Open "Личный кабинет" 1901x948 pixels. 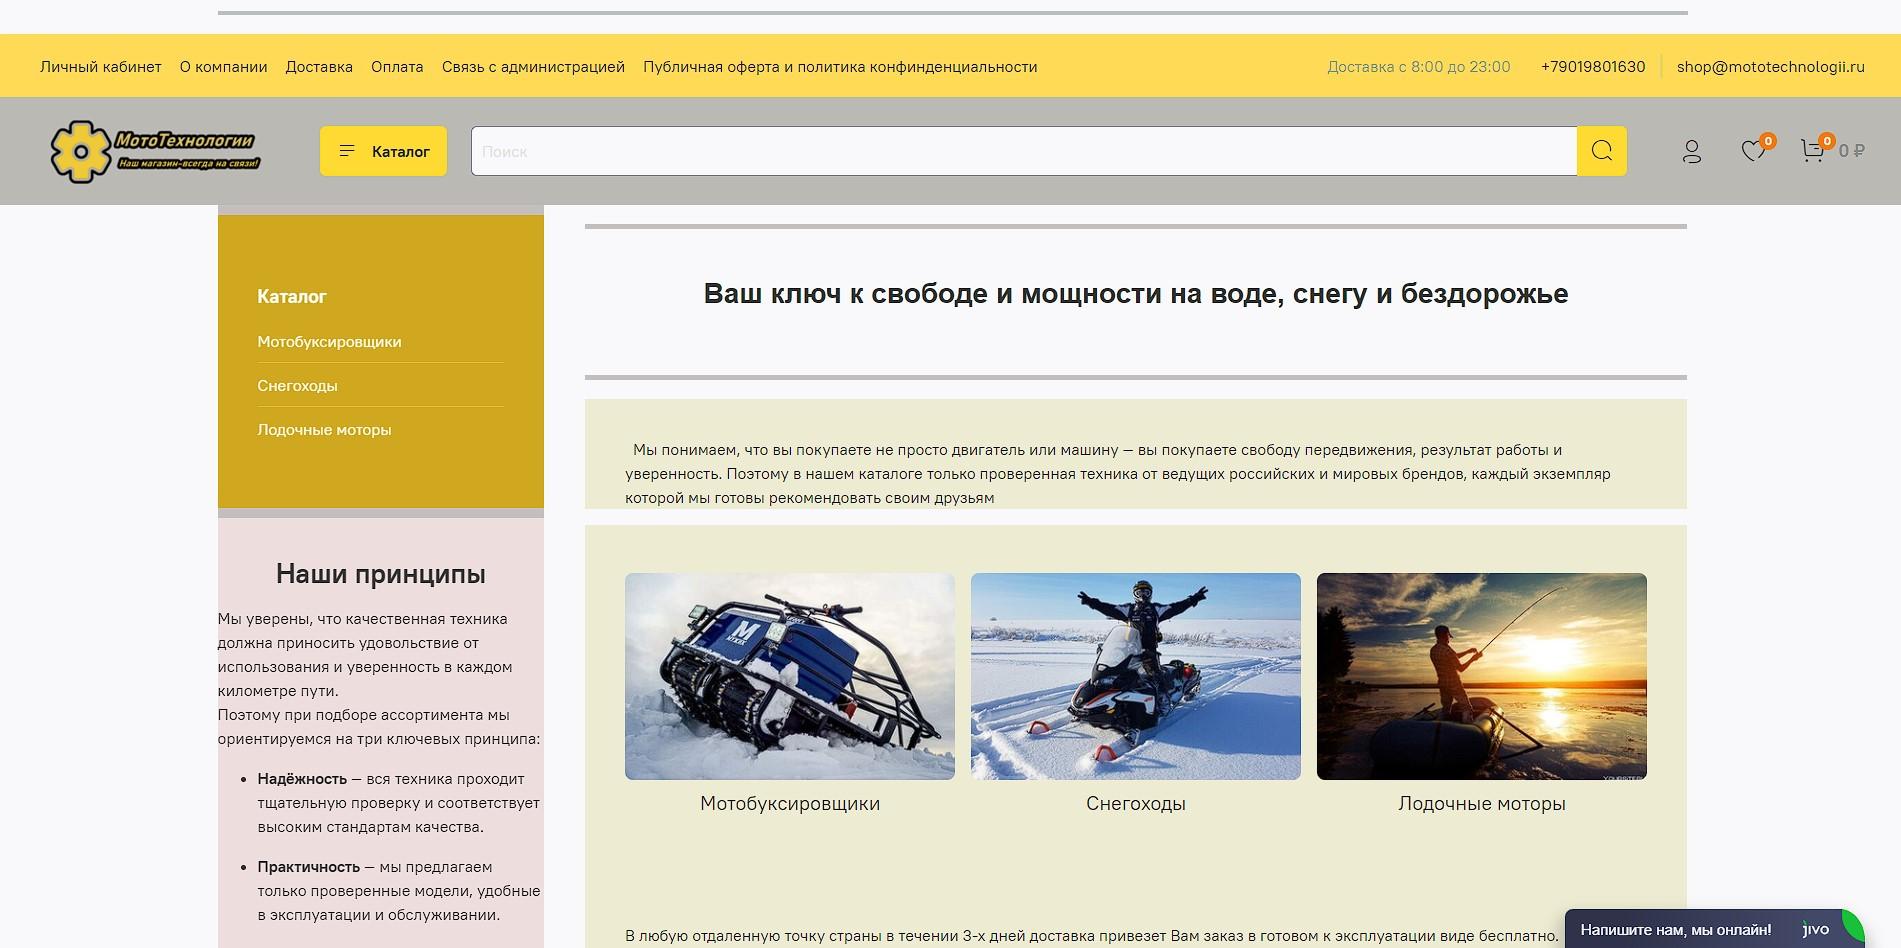click(99, 66)
